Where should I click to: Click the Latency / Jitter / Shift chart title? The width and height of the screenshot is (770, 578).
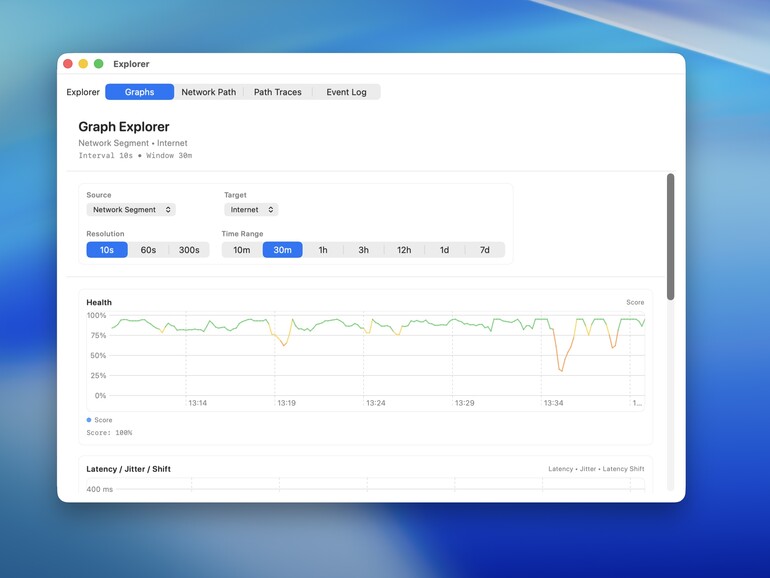(129, 469)
